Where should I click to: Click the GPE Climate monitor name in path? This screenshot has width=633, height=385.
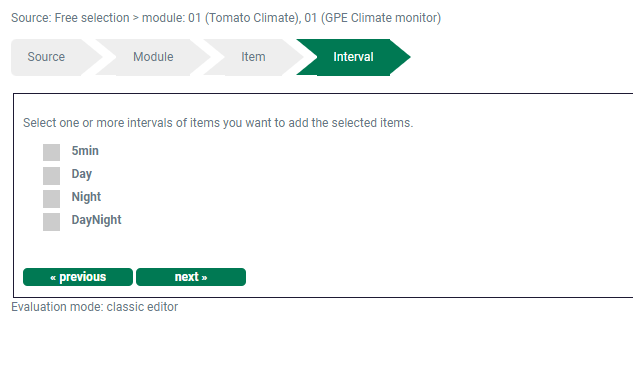tap(381, 18)
